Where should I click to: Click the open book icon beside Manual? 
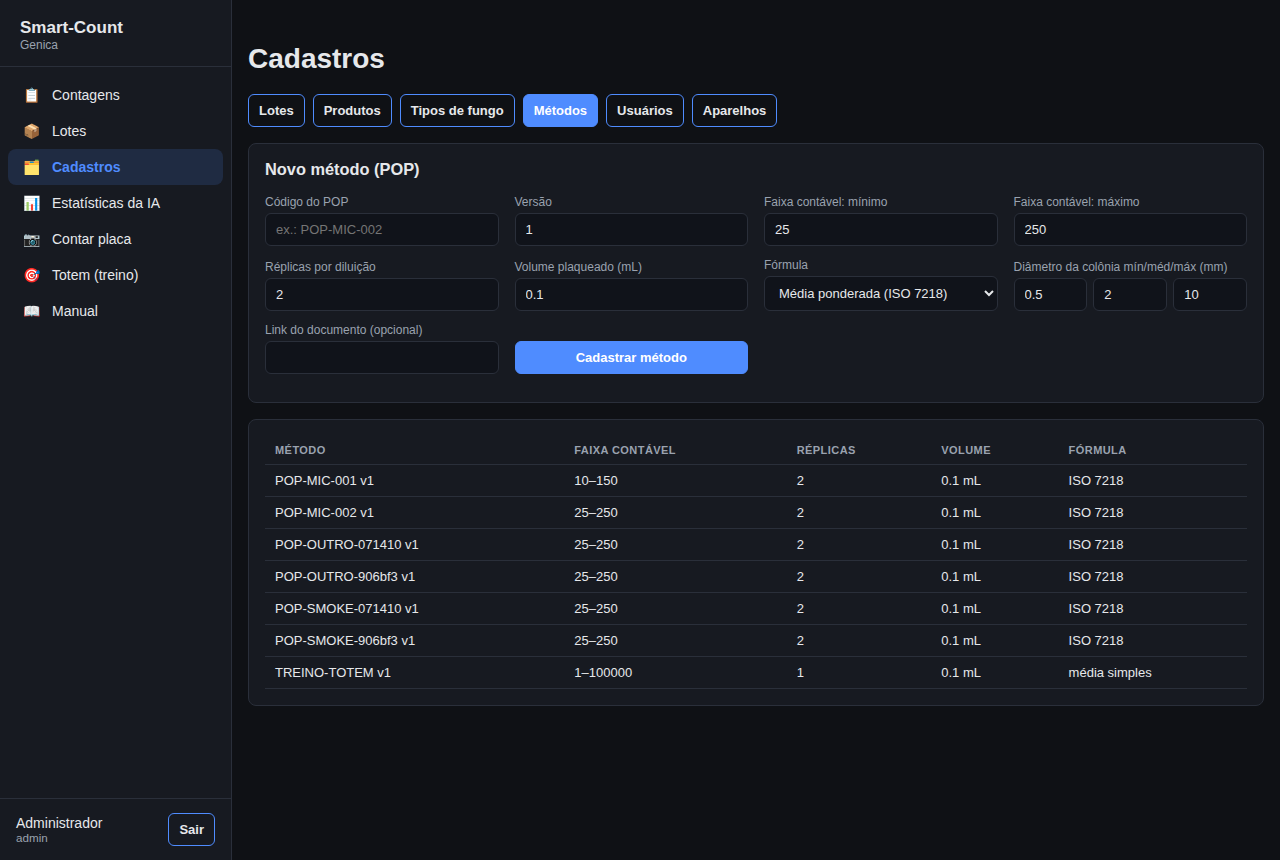(32, 311)
